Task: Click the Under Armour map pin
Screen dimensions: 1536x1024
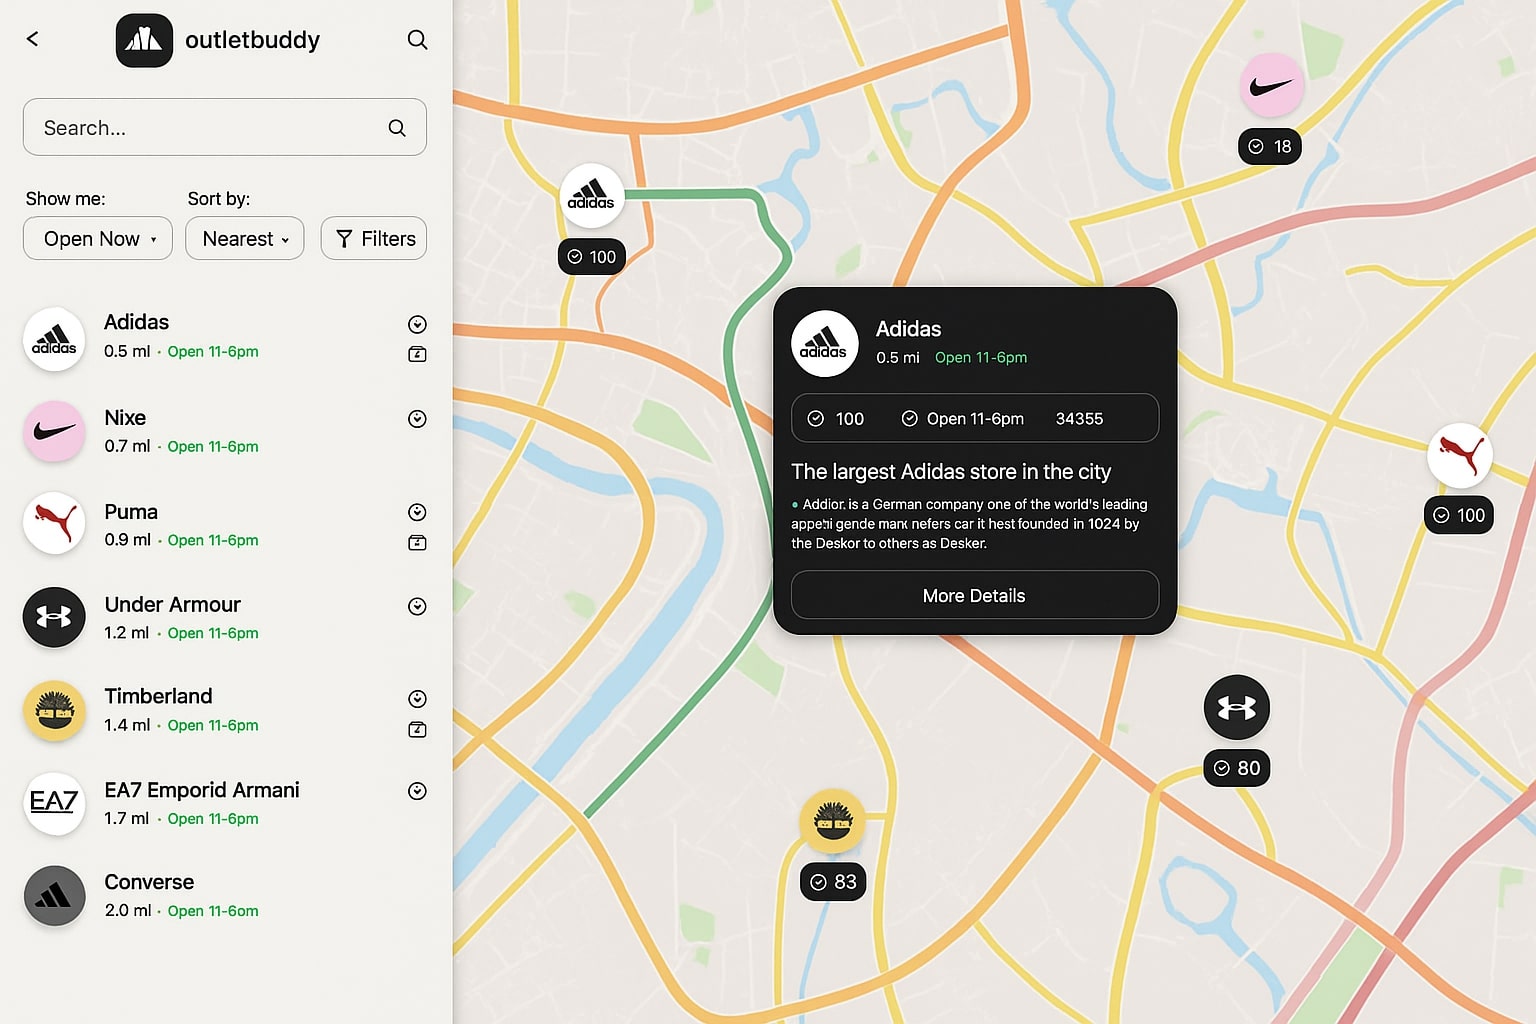Action: coord(1237,708)
